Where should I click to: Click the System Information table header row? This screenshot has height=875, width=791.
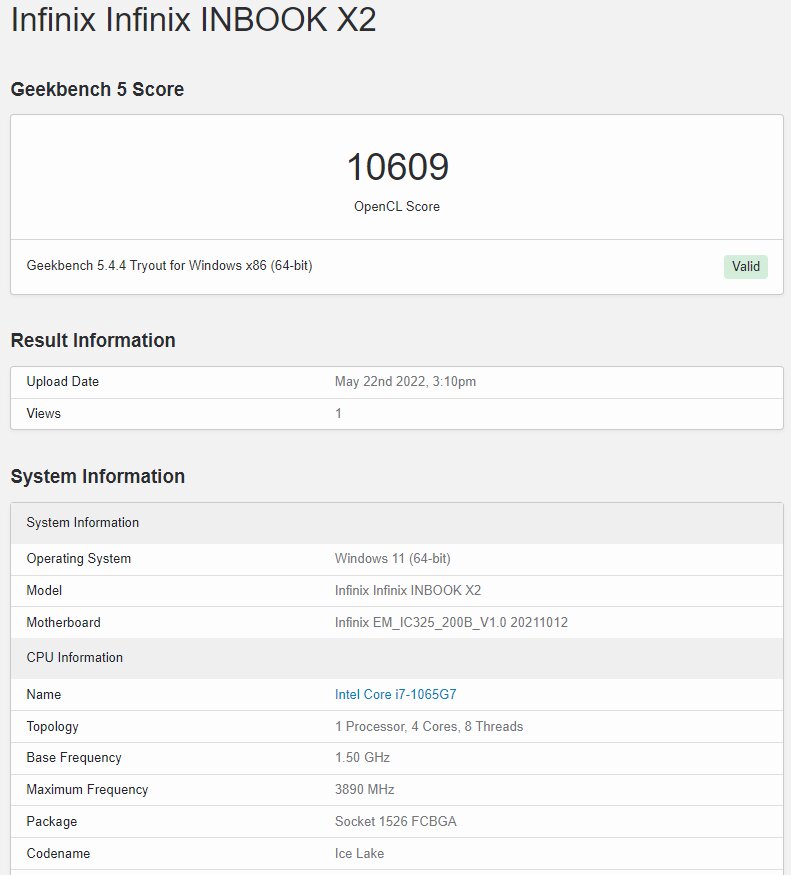[397, 523]
